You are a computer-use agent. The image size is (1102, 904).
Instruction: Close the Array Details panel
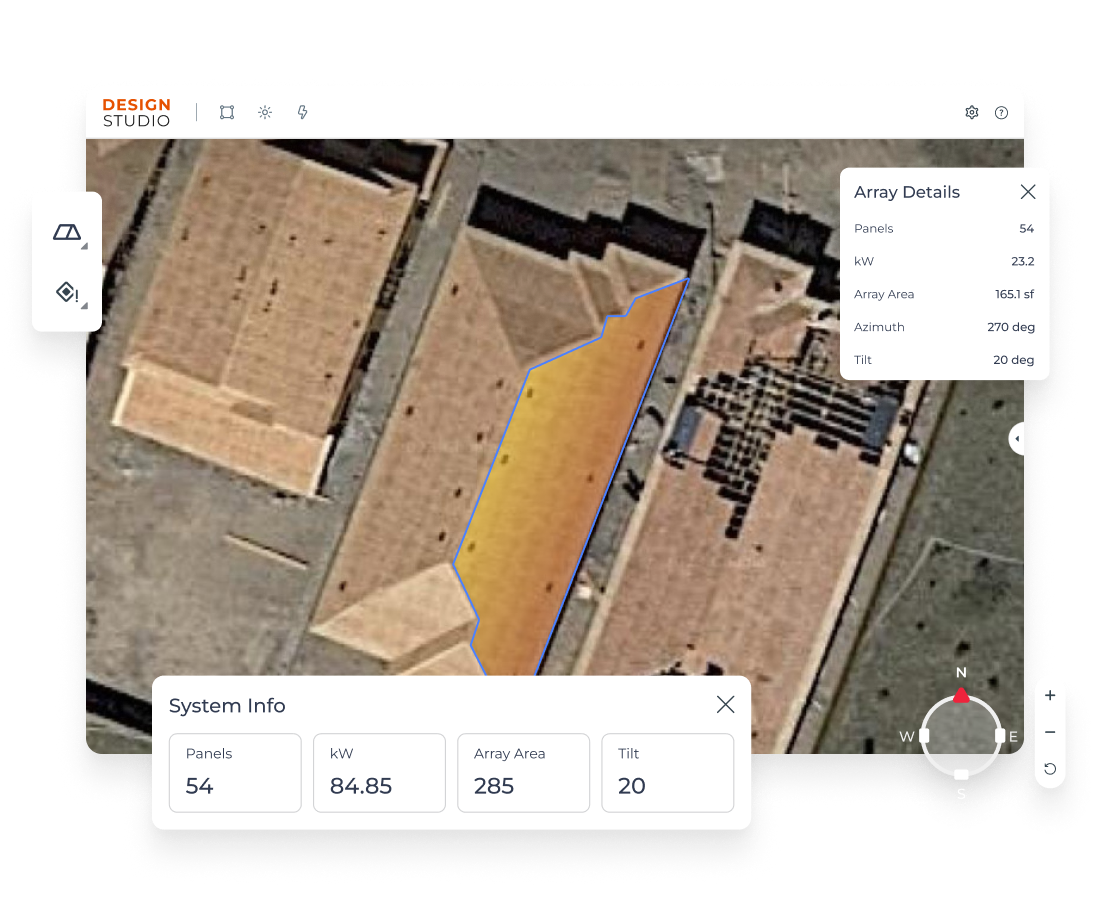tap(1027, 192)
